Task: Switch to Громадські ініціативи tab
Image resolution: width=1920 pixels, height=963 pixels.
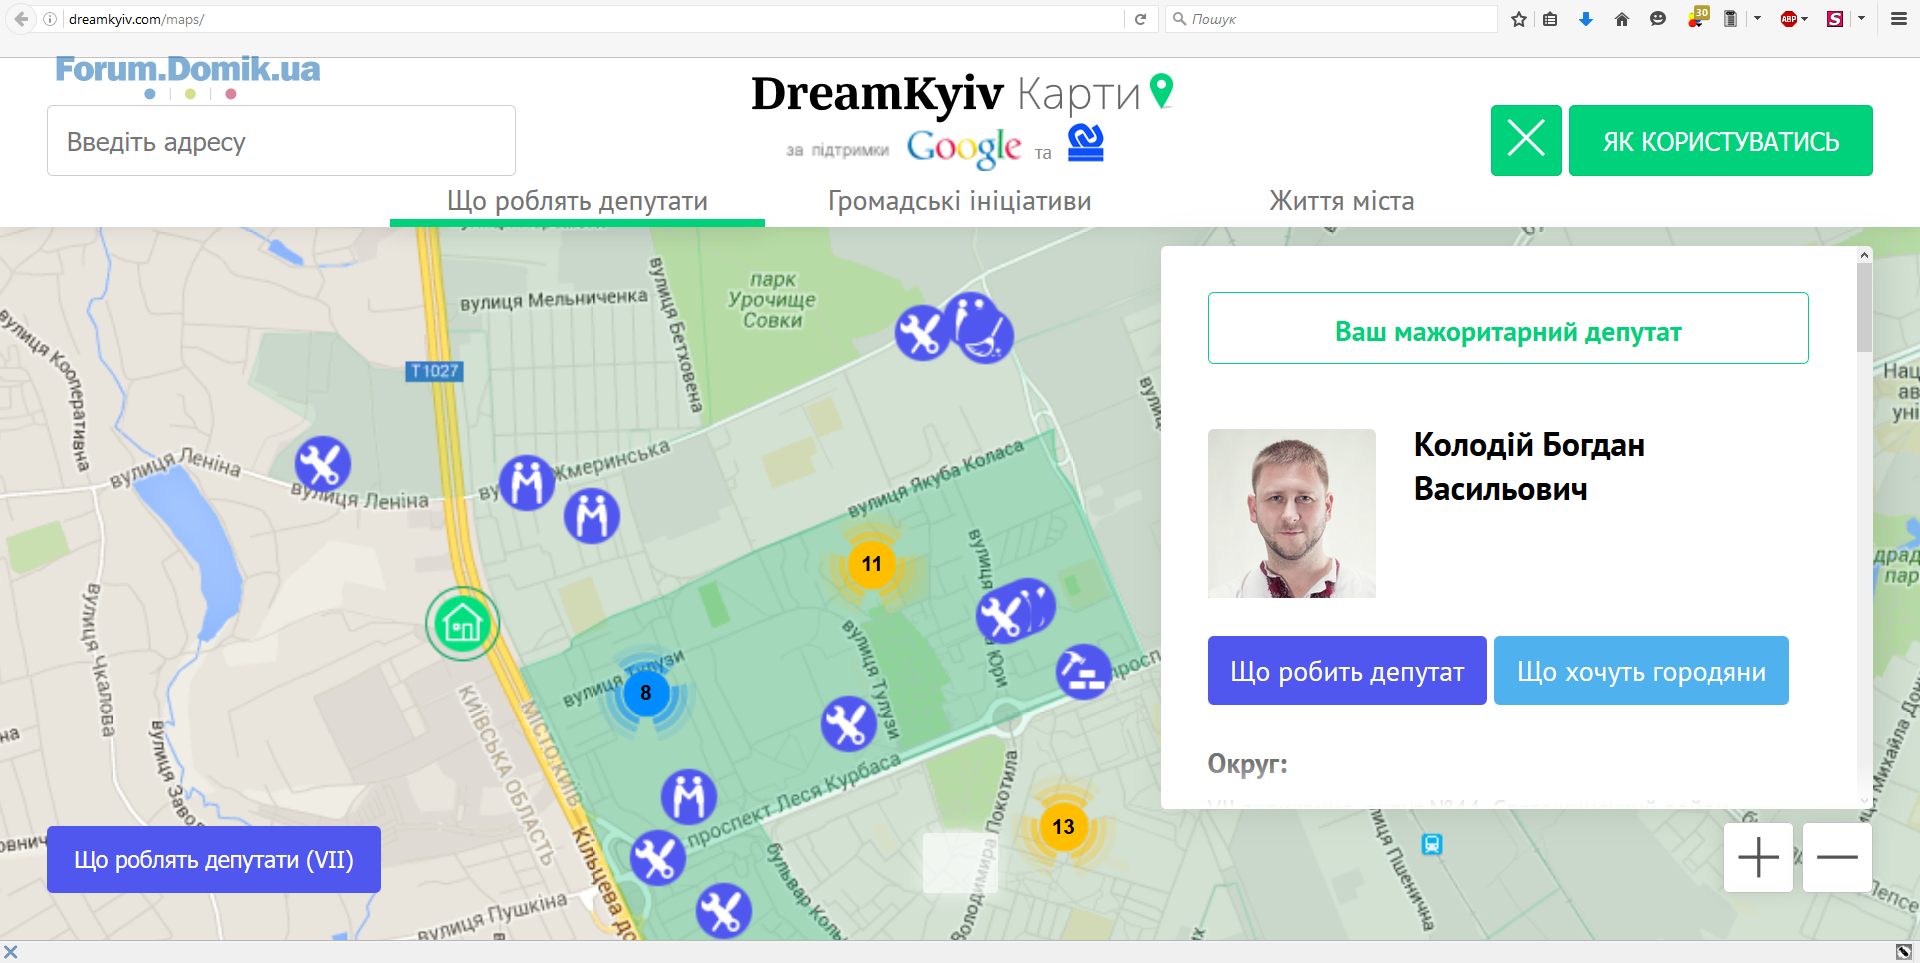Action: (x=959, y=201)
